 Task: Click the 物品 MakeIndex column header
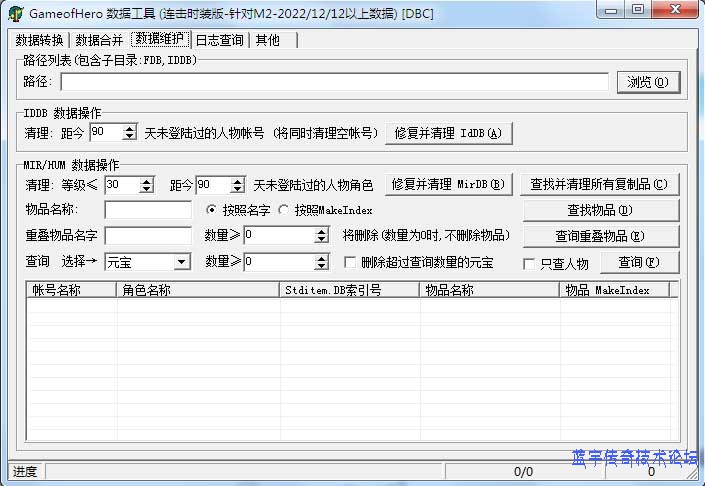point(615,290)
